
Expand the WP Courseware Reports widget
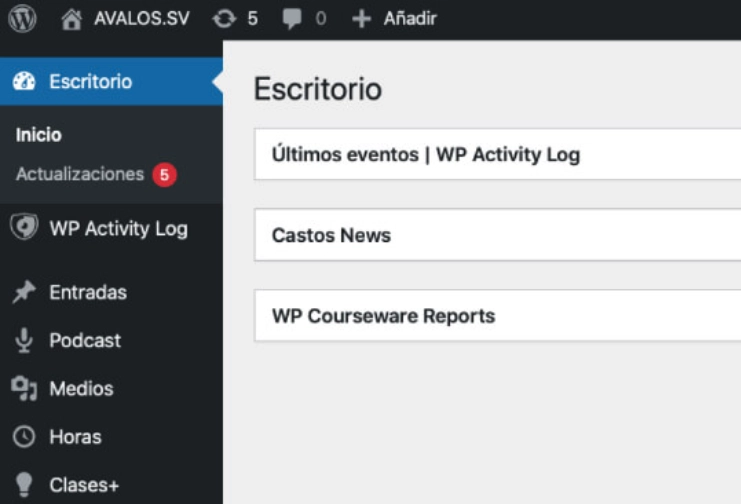497,315
